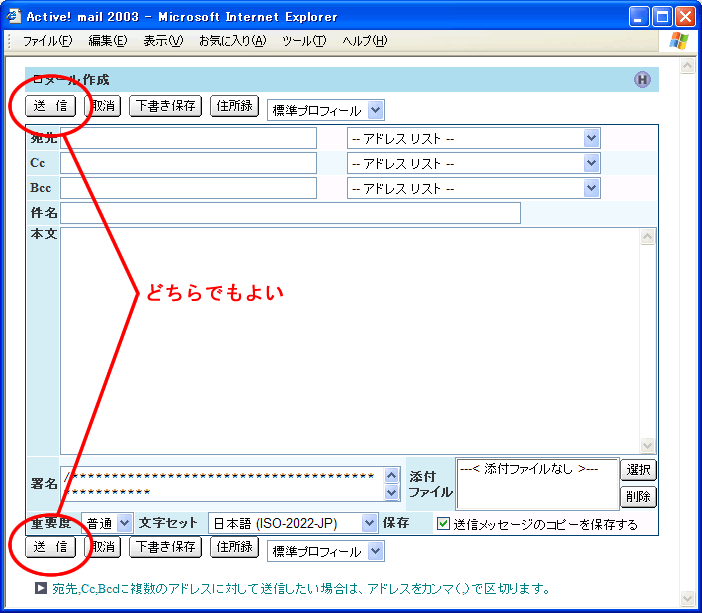This screenshot has width=702, height=613.
Task: Open the 重要度 priority dropdown
Action: click(107, 523)
